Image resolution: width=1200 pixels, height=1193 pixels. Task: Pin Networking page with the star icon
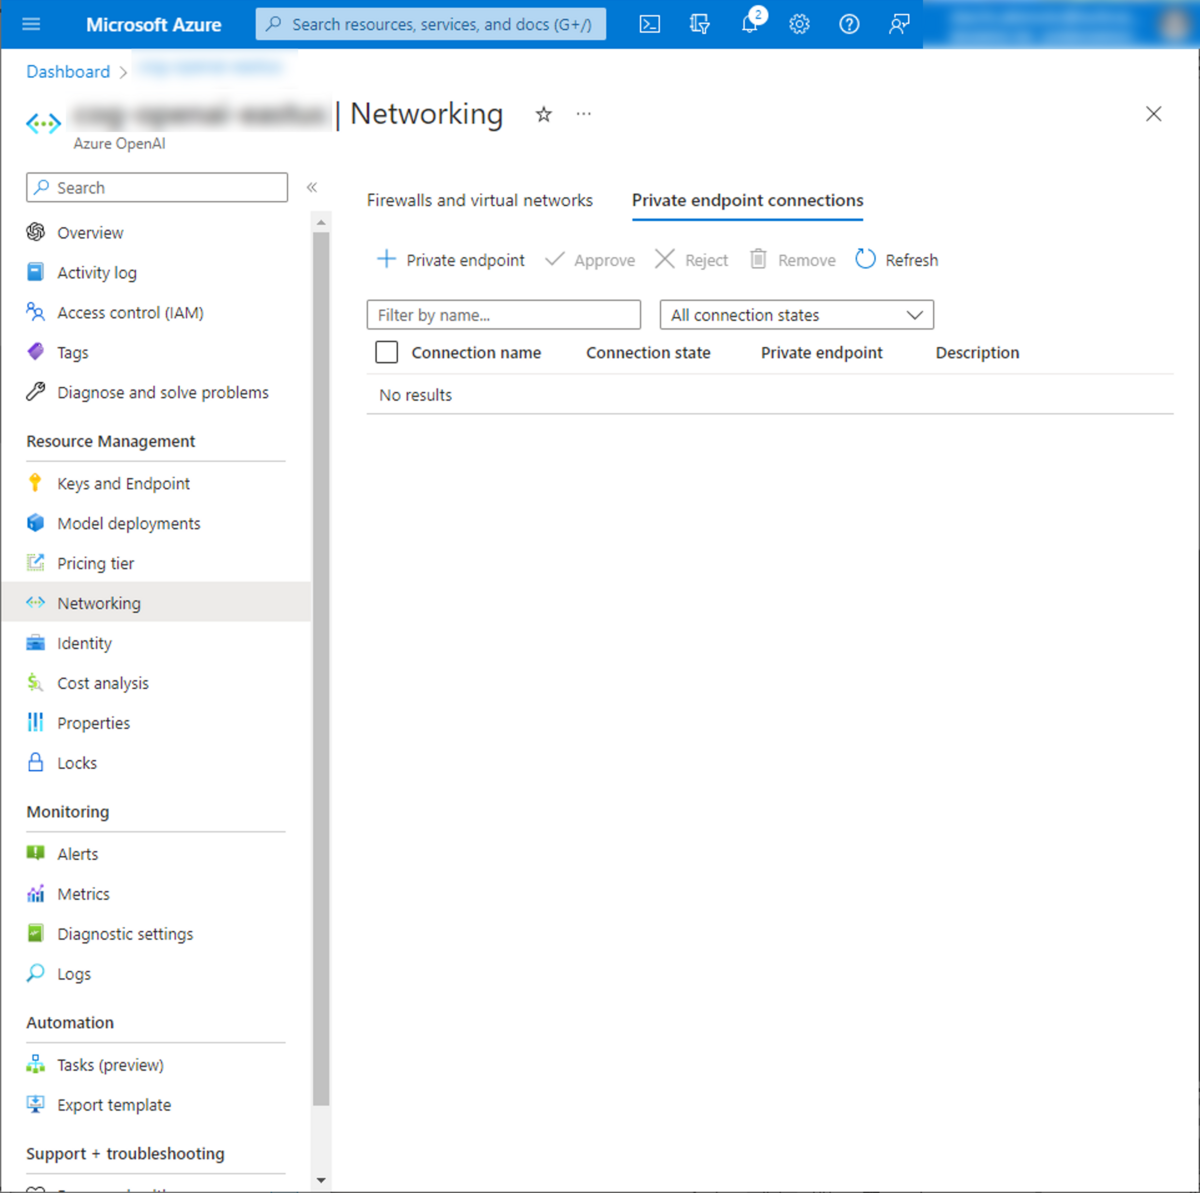[544, 114]
